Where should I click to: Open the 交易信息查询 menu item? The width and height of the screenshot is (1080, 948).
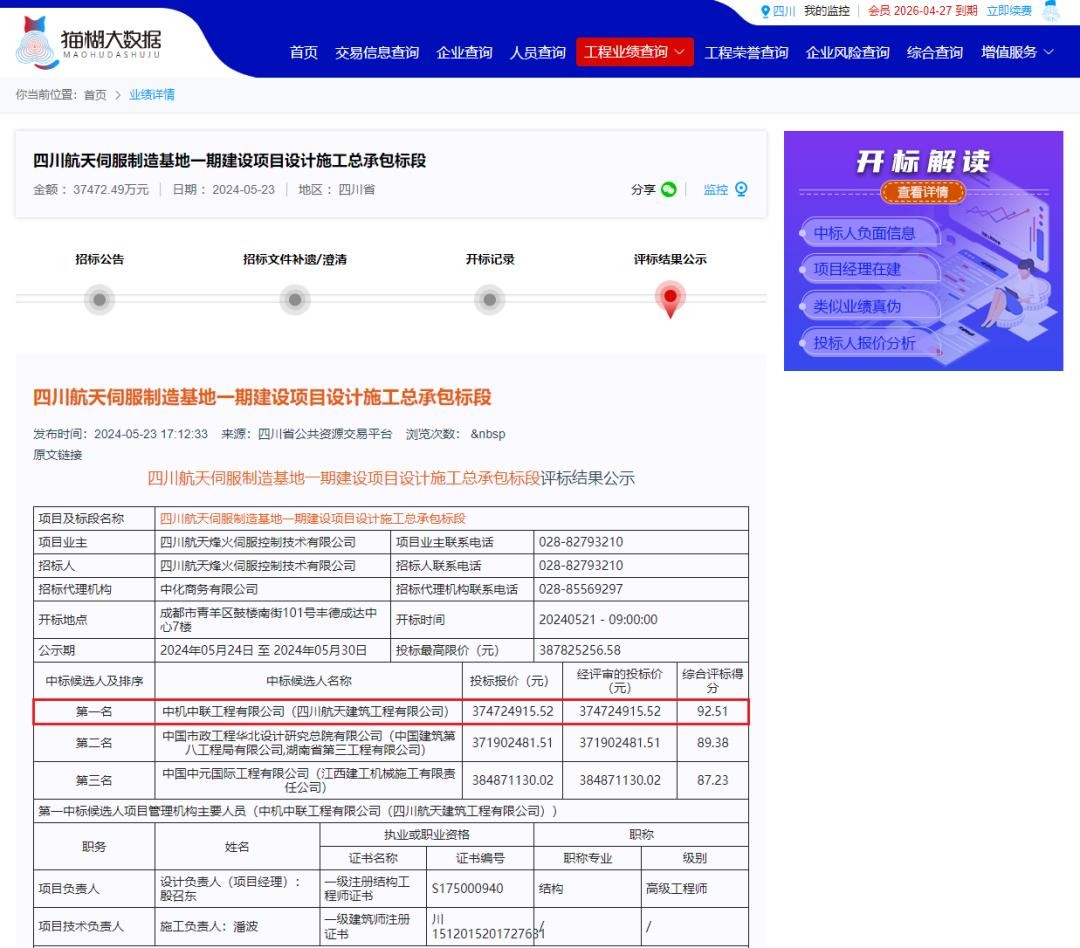(x=376, y=52)
